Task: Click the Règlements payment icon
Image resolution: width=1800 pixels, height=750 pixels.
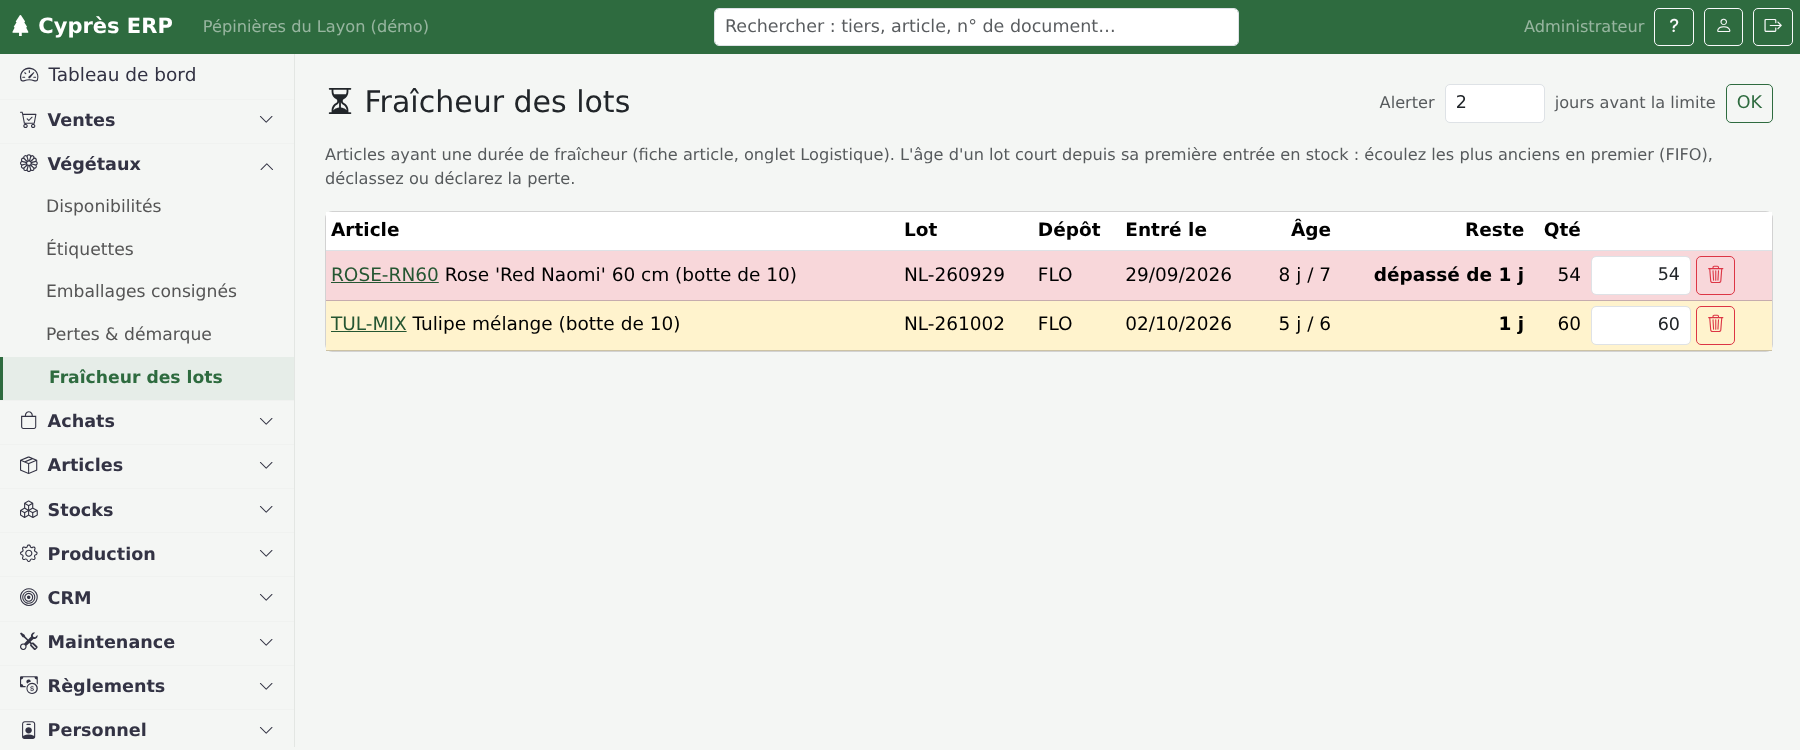Action: tap(29, 686)
